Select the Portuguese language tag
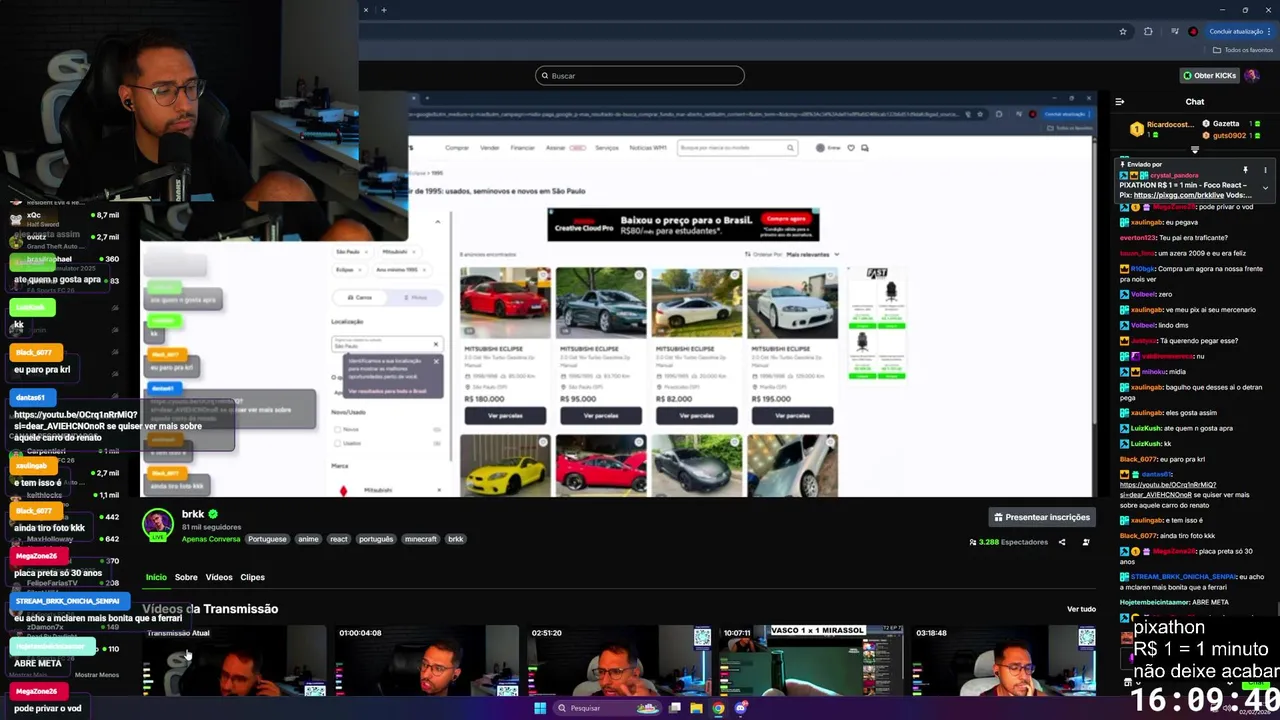Screen dimensions: 1280x720 coord(267,539)
